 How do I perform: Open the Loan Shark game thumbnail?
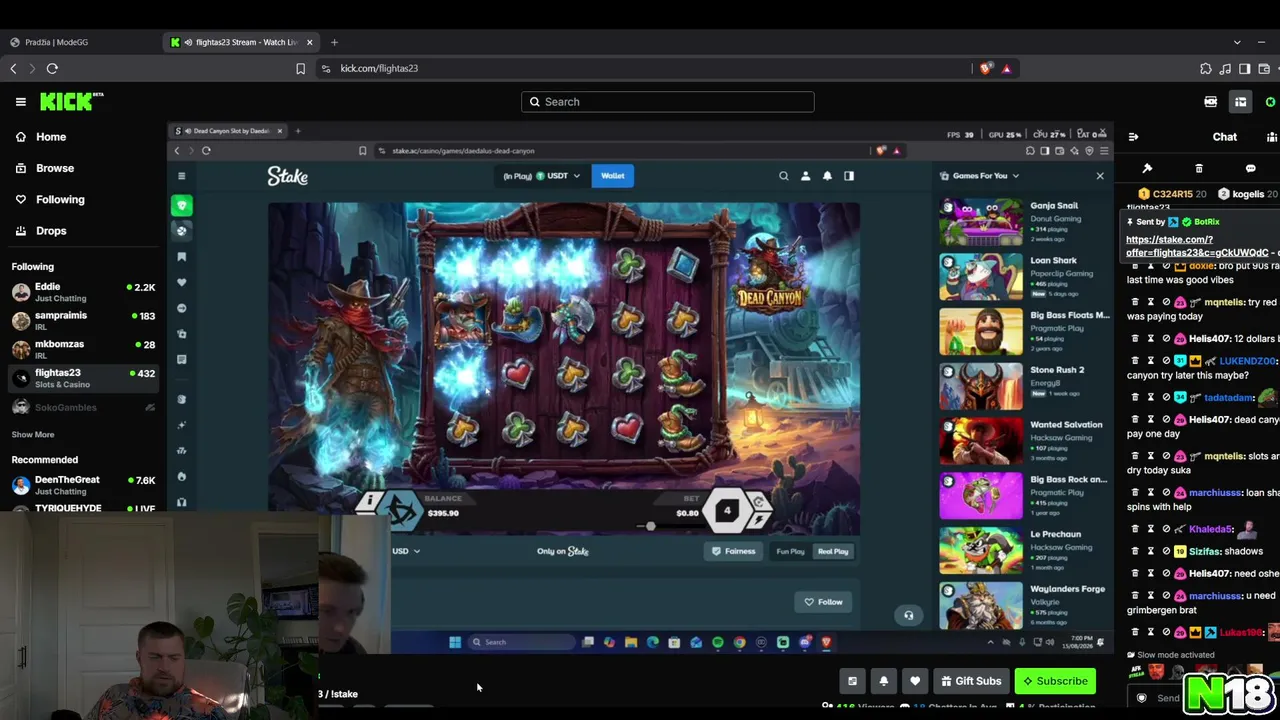point(980,276)
